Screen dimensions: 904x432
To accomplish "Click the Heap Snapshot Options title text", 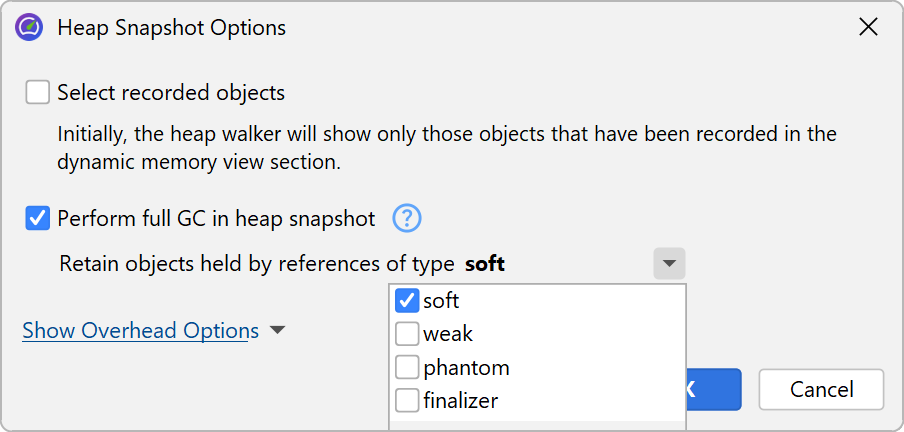I will [171, 28].
